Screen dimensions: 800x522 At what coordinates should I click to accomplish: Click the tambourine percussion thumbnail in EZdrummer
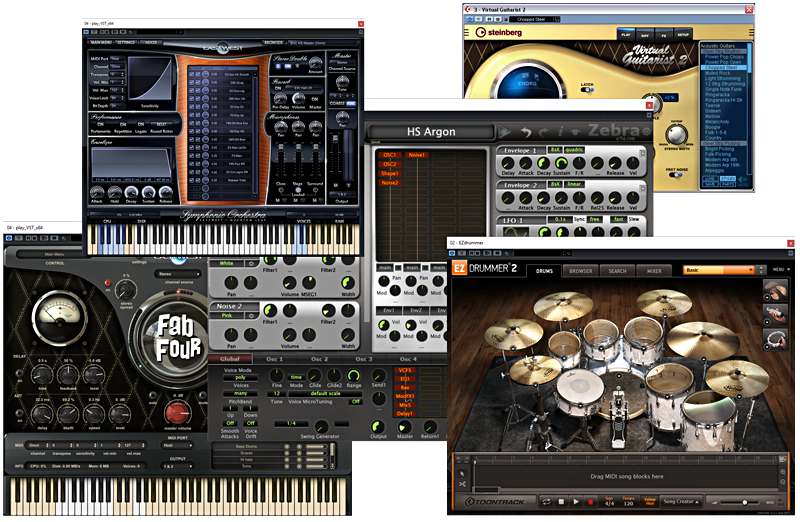(775, 339)
